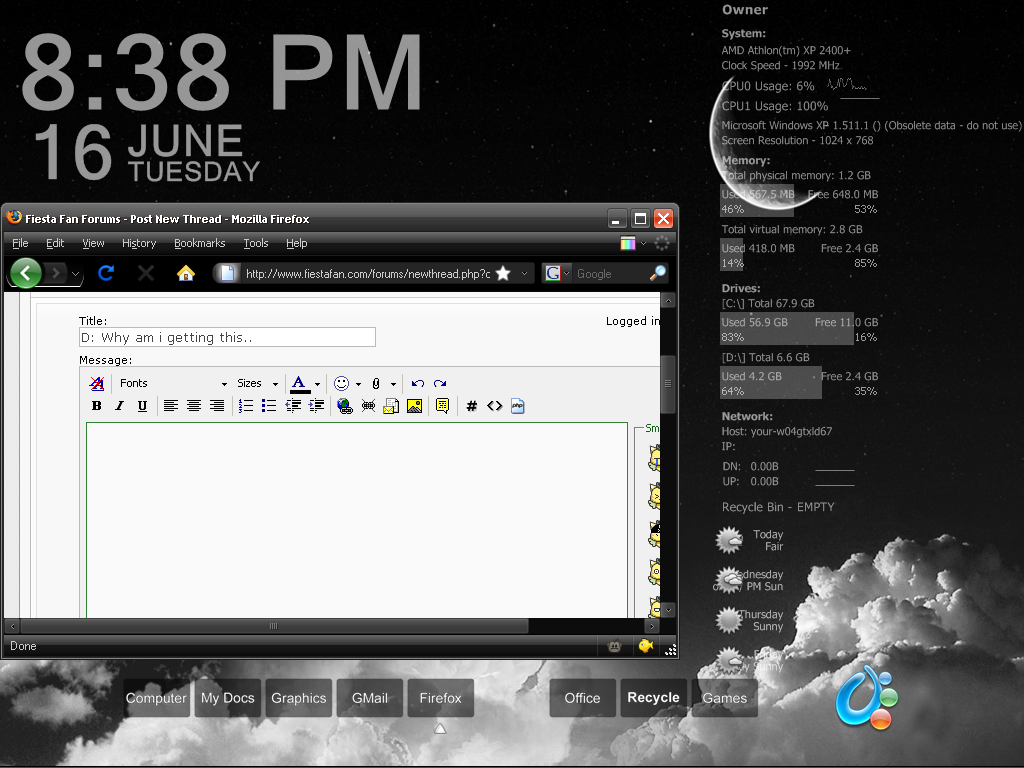Expand the text color dropdown arrow
Viewport: 1024px width, 768px height.
click(317, 384)
